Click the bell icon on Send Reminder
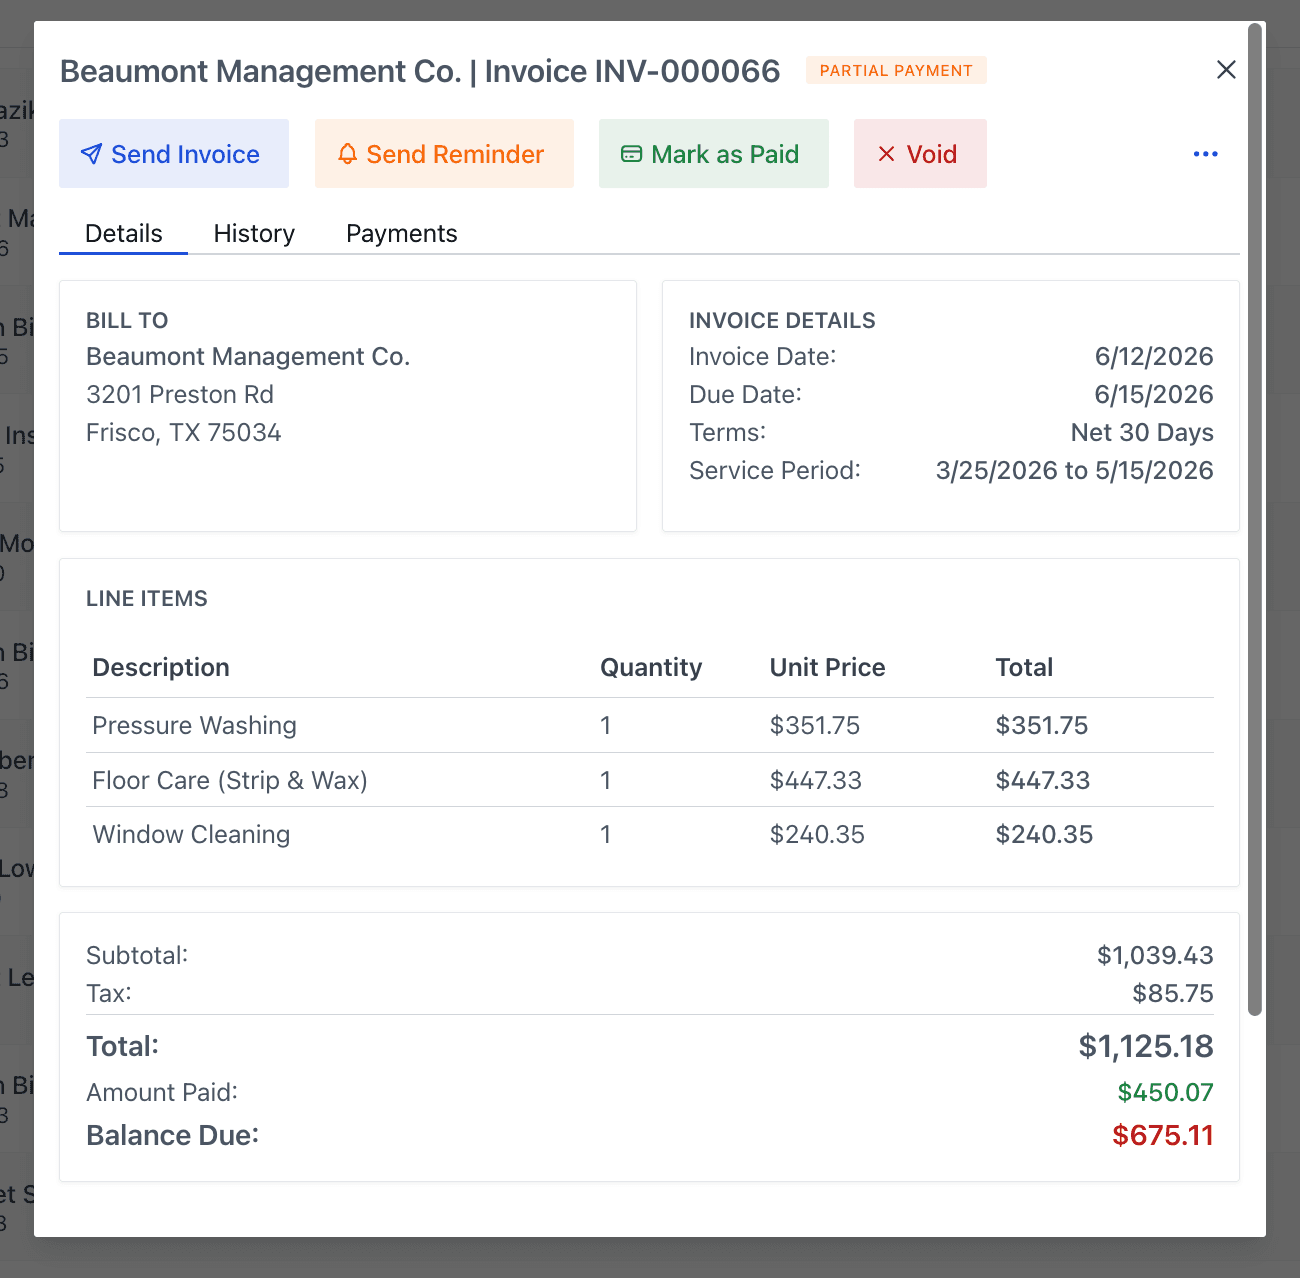 click(347, 154)
